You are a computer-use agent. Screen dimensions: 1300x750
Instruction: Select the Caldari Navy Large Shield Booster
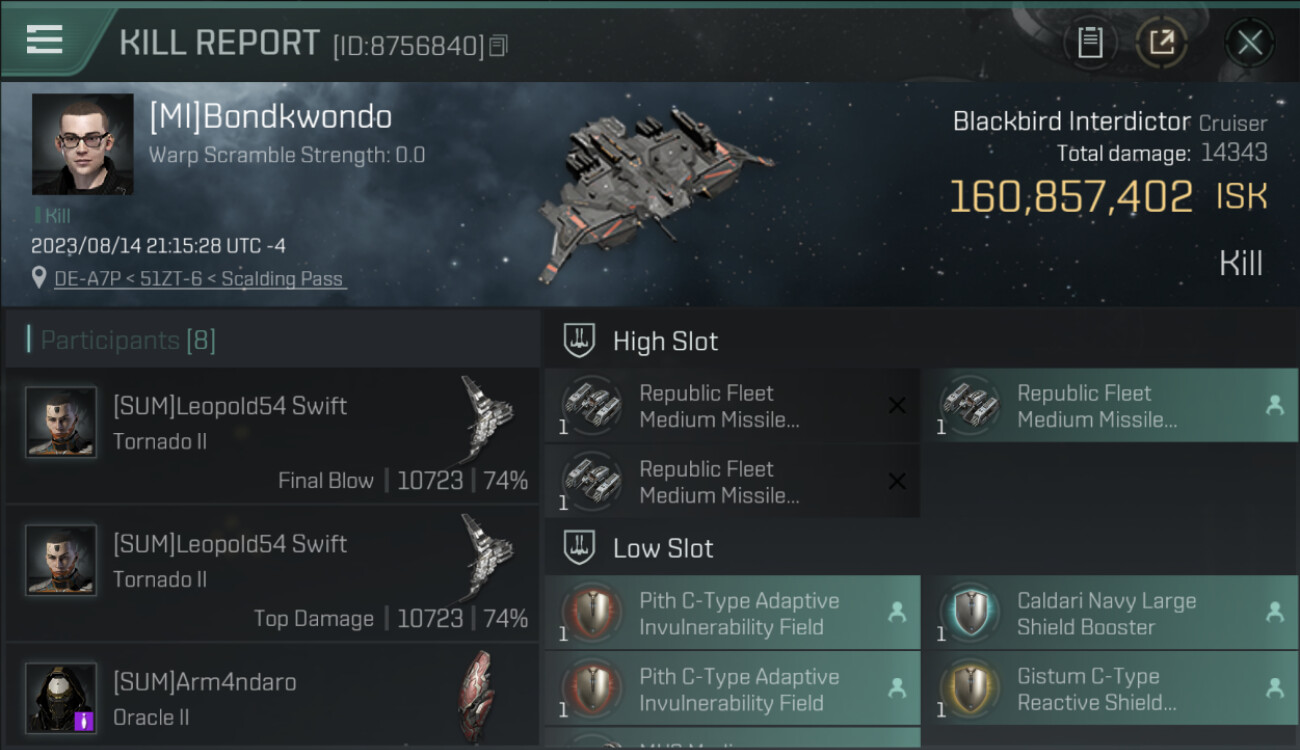point(1108,613)
